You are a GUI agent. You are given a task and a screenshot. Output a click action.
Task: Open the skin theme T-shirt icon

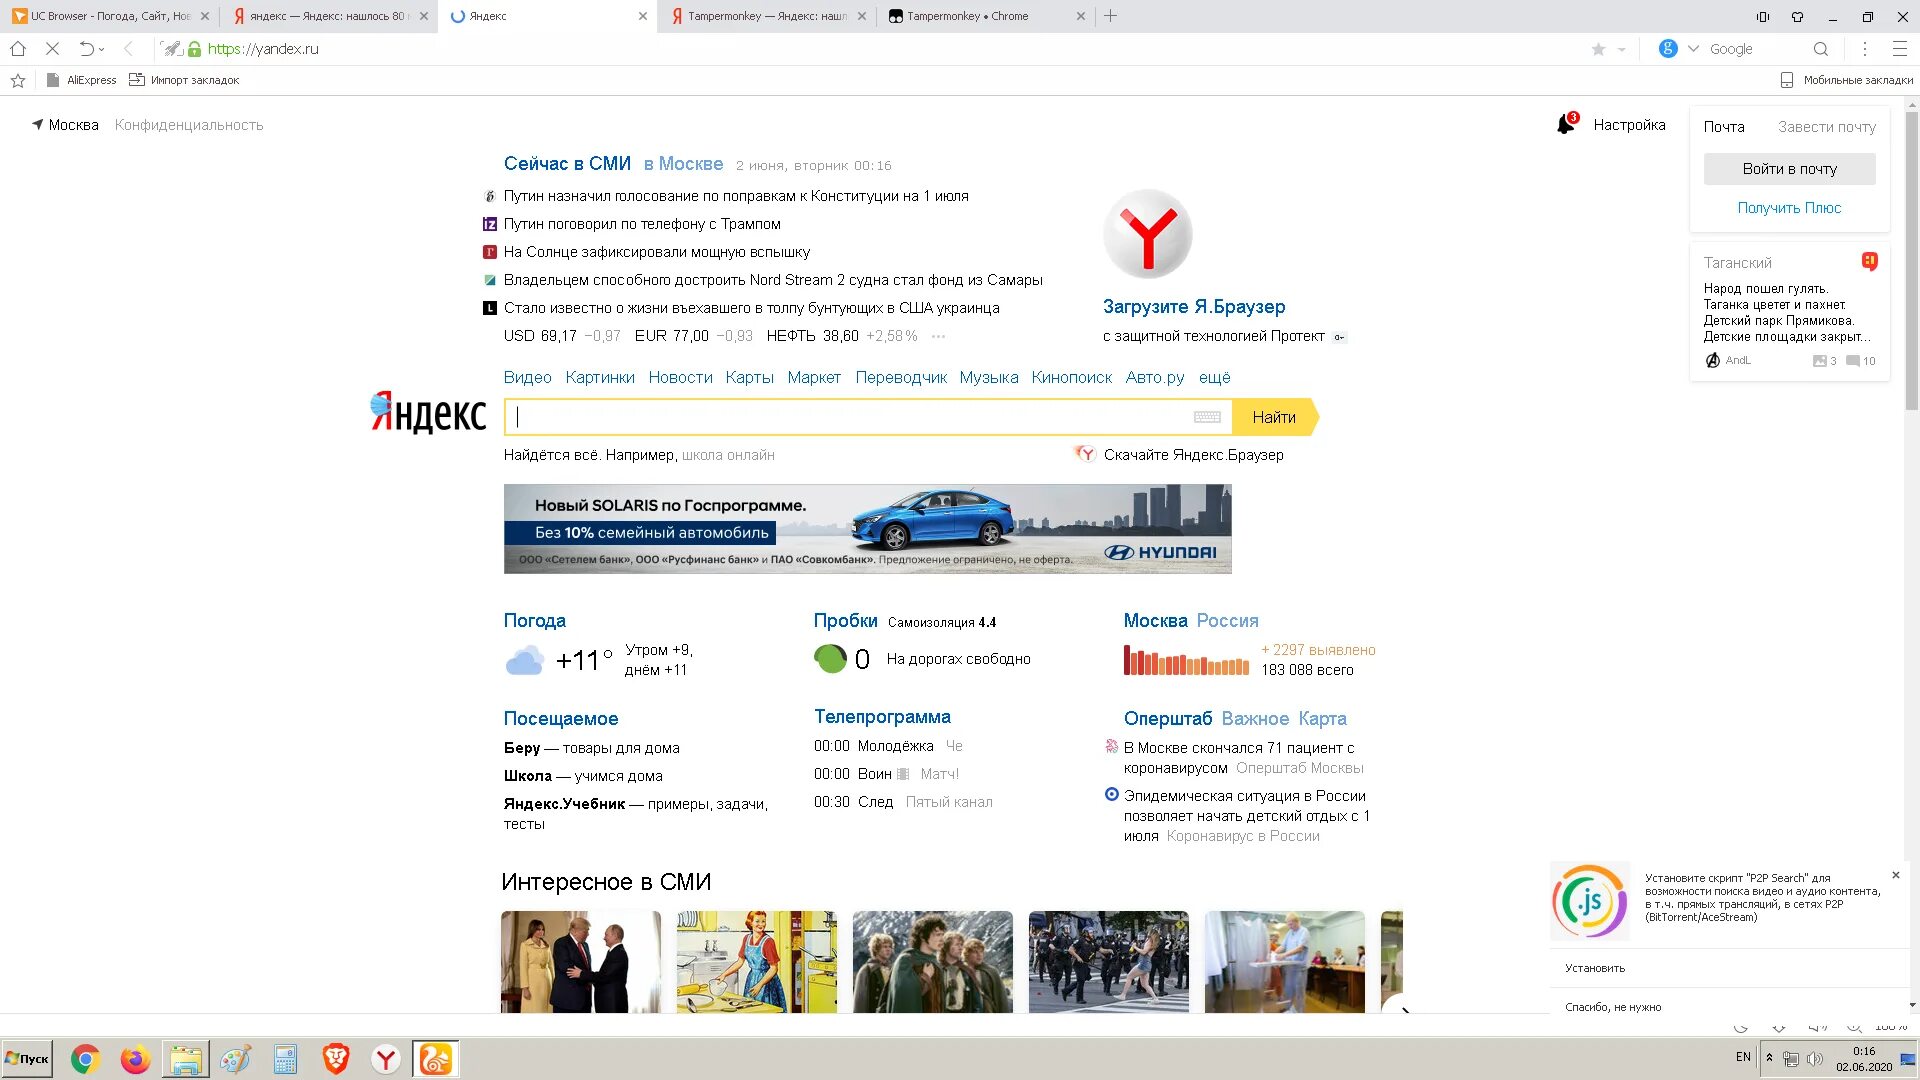click(1797, 16)
